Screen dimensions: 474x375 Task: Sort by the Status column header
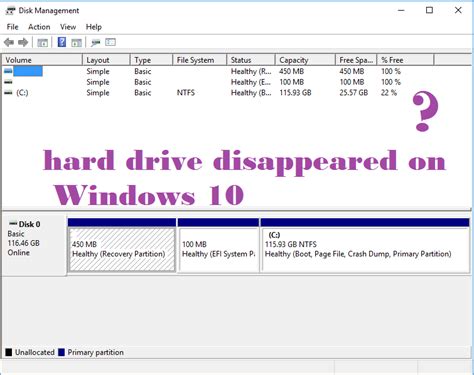251,60
